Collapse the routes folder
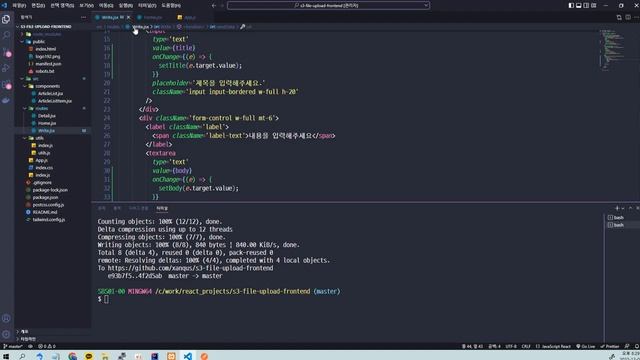Image resolution: width=640 pixels, height=360 pixels. pyautogui.click(x=42, y=108)
